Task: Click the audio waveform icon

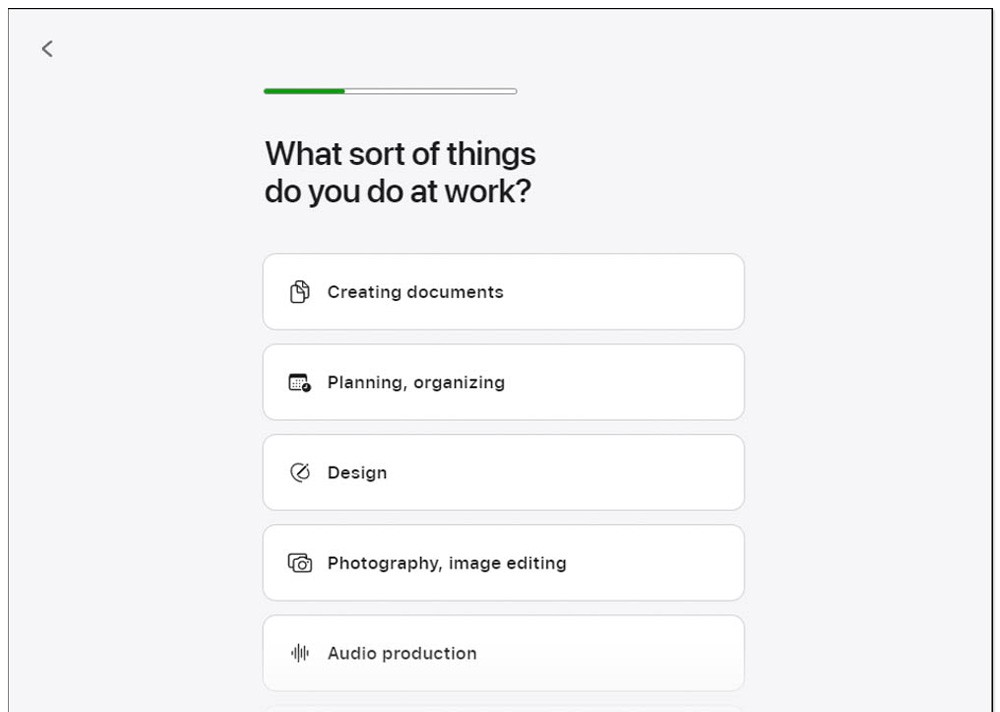Action: pos(300,653)
